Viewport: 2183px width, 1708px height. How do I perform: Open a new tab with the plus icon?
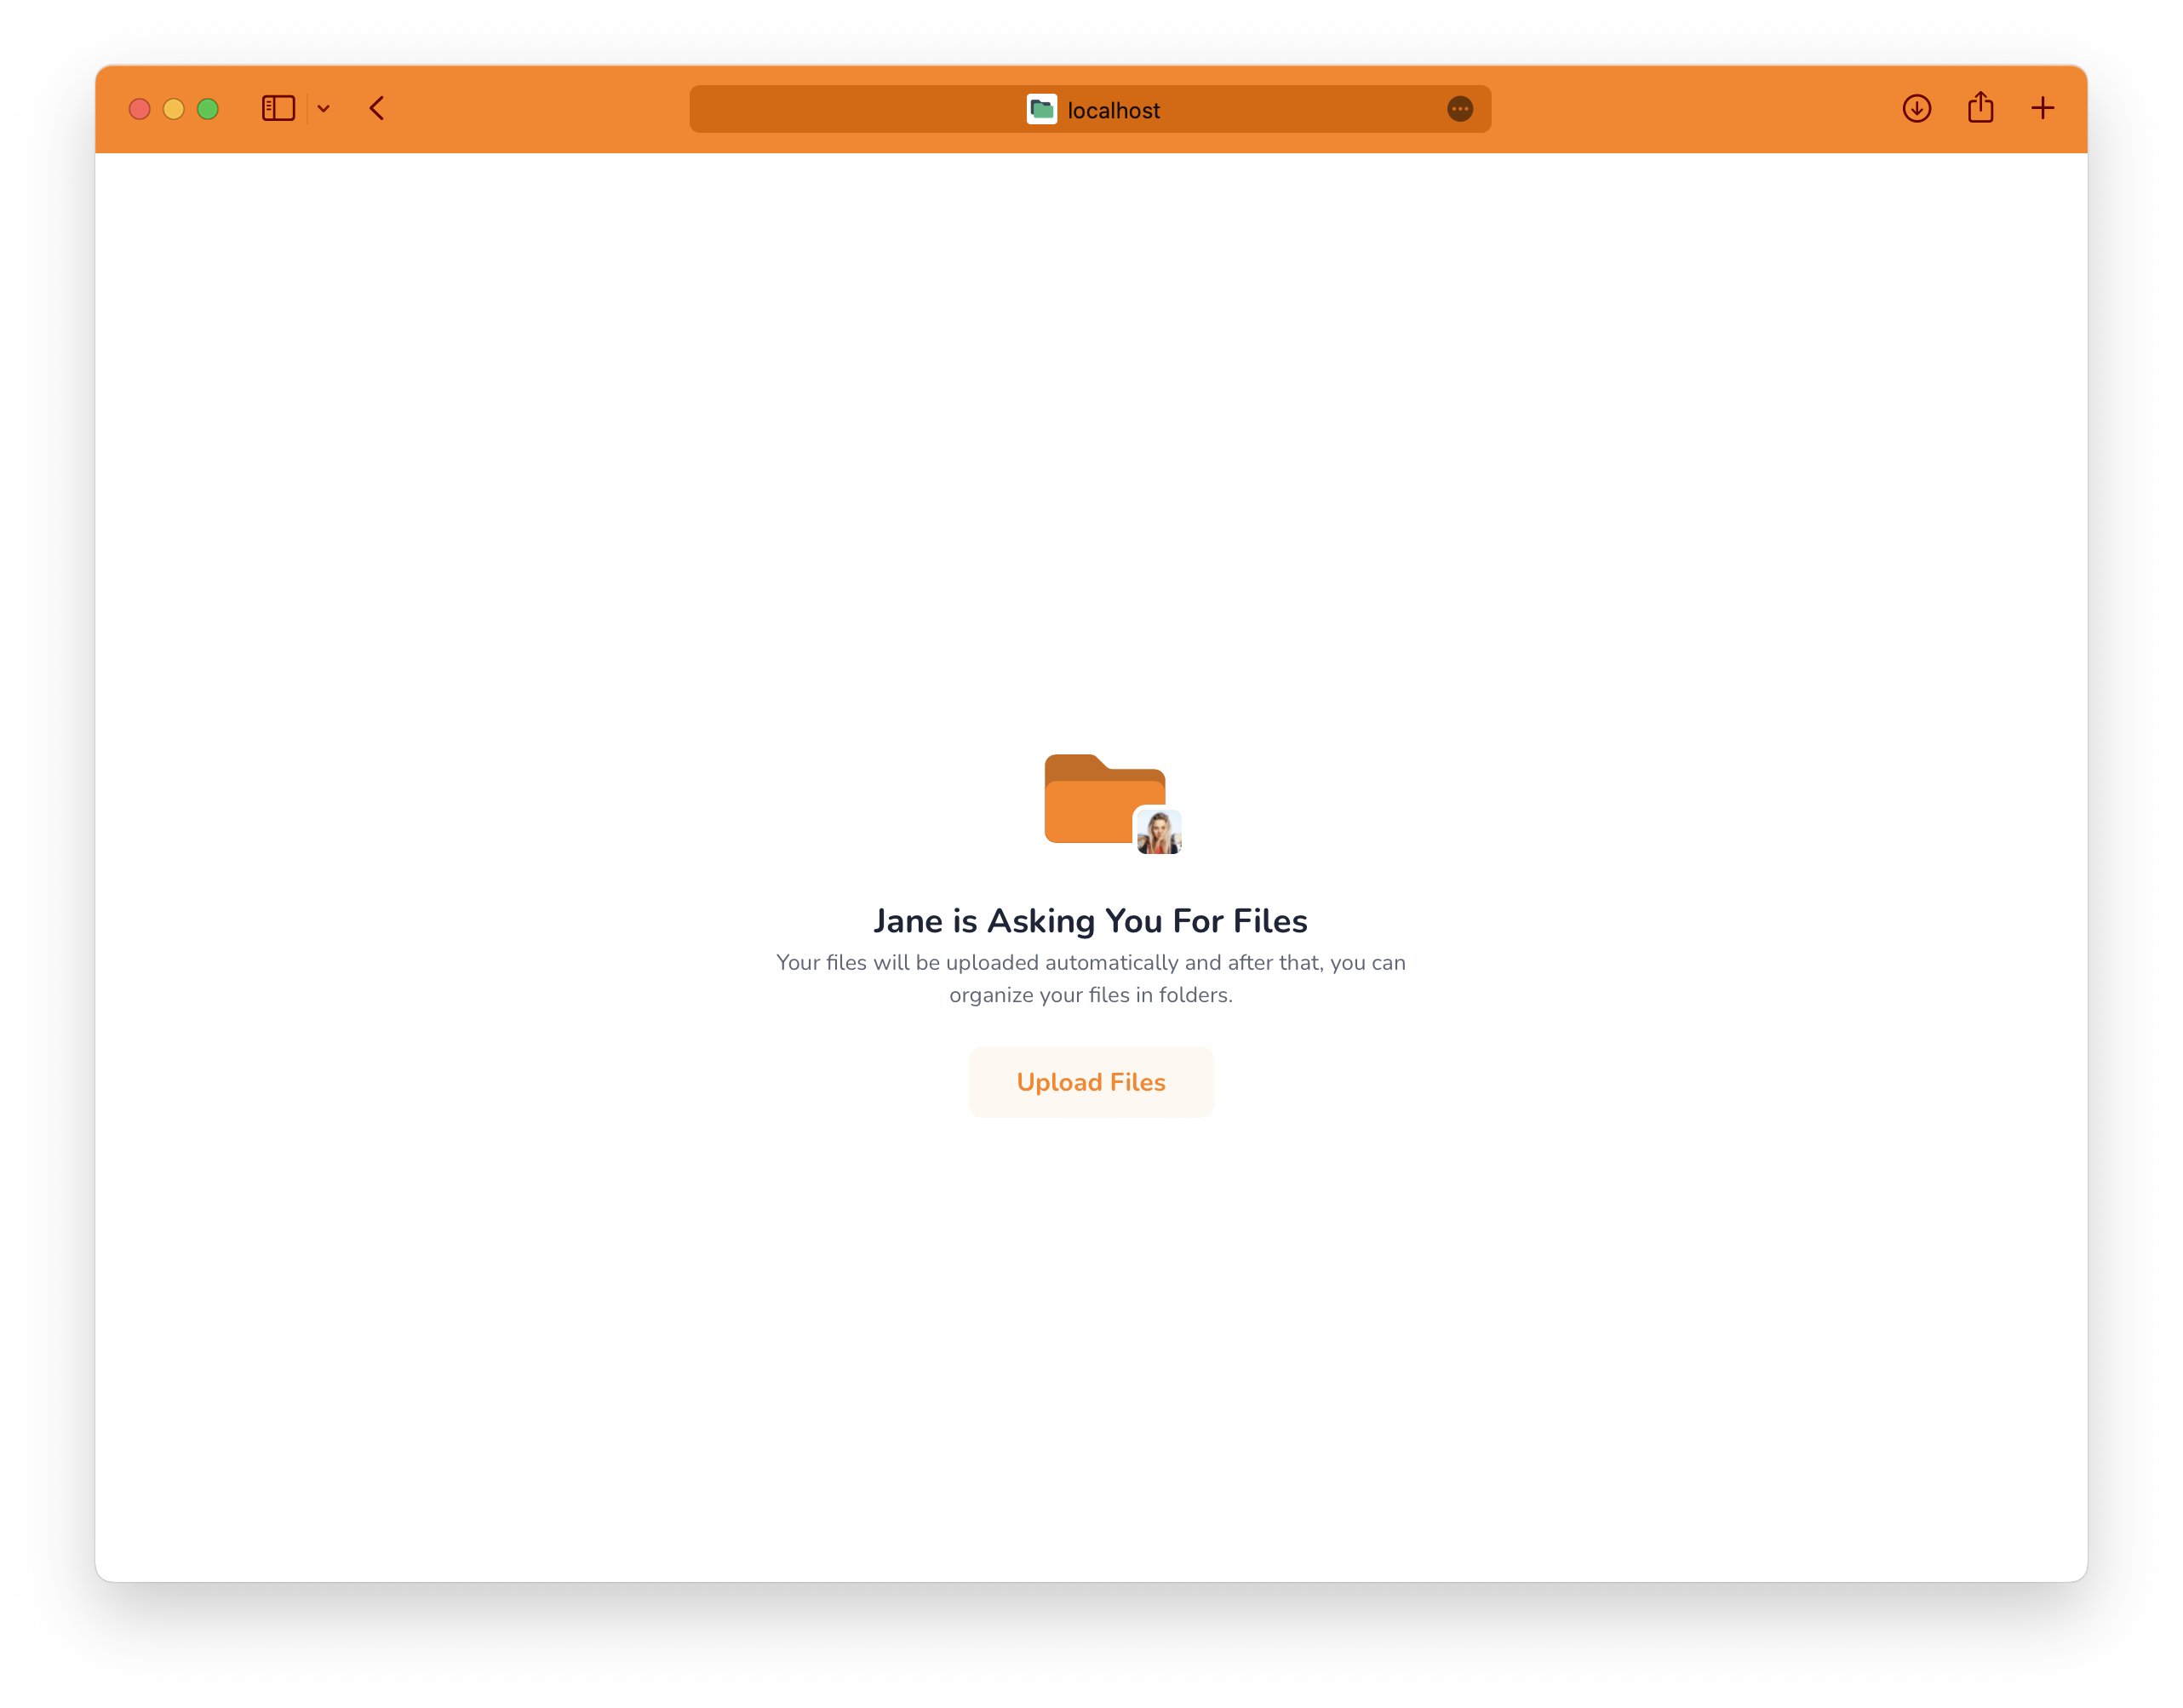tap(2042, 108)
